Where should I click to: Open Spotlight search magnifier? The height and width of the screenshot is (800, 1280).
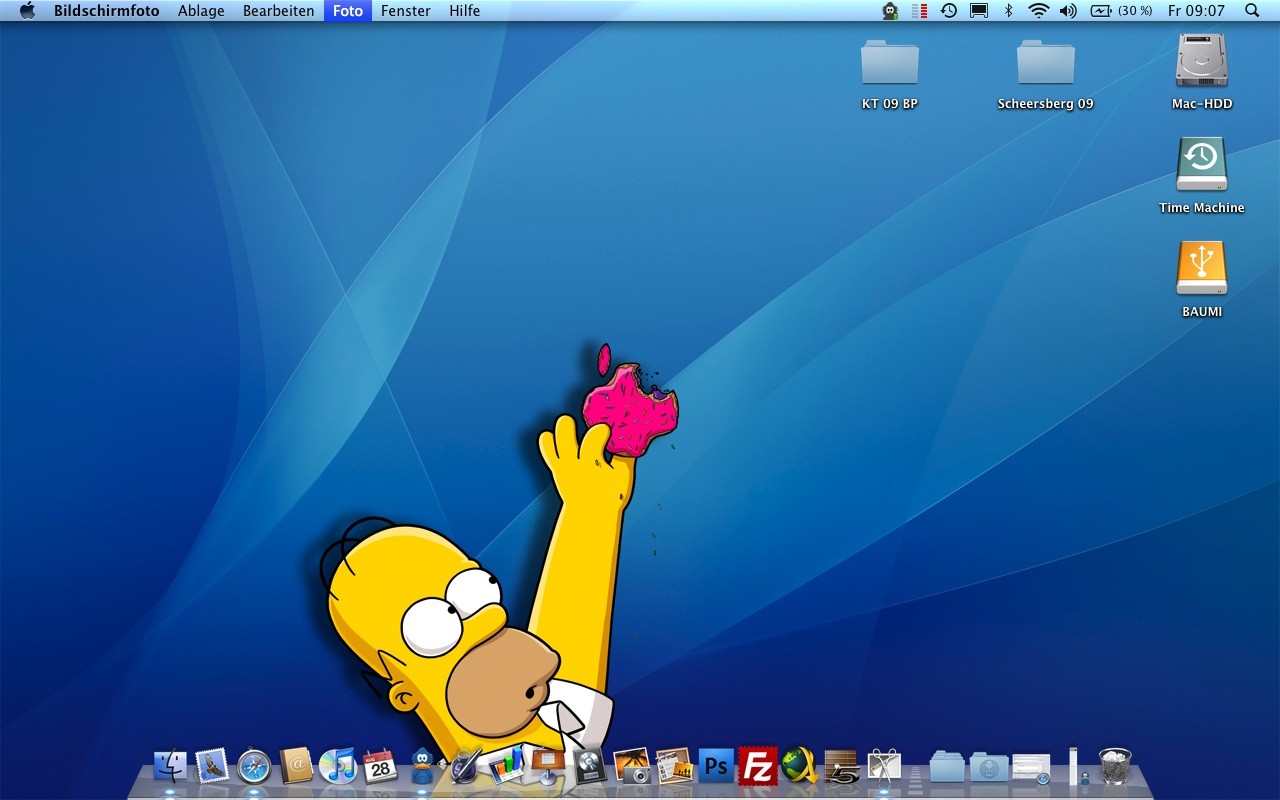pyautogui.click(x=1252, y=11)
